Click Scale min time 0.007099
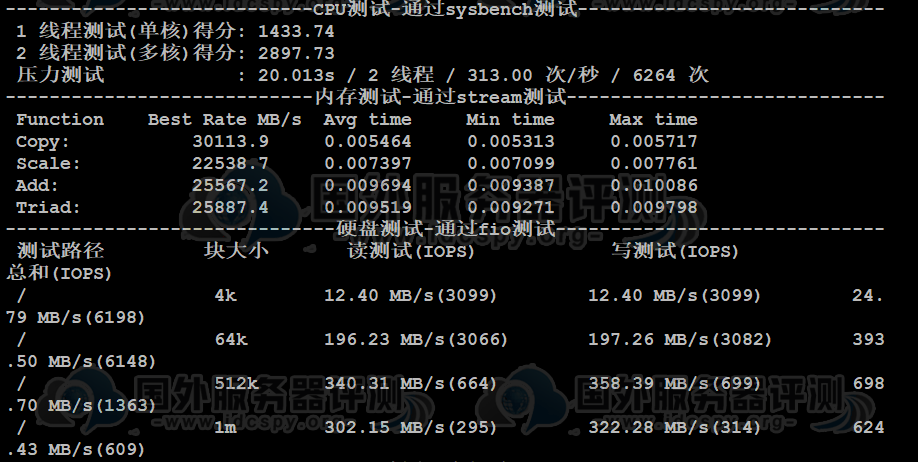This screenshot has height=462, width=918. [511, 163]
